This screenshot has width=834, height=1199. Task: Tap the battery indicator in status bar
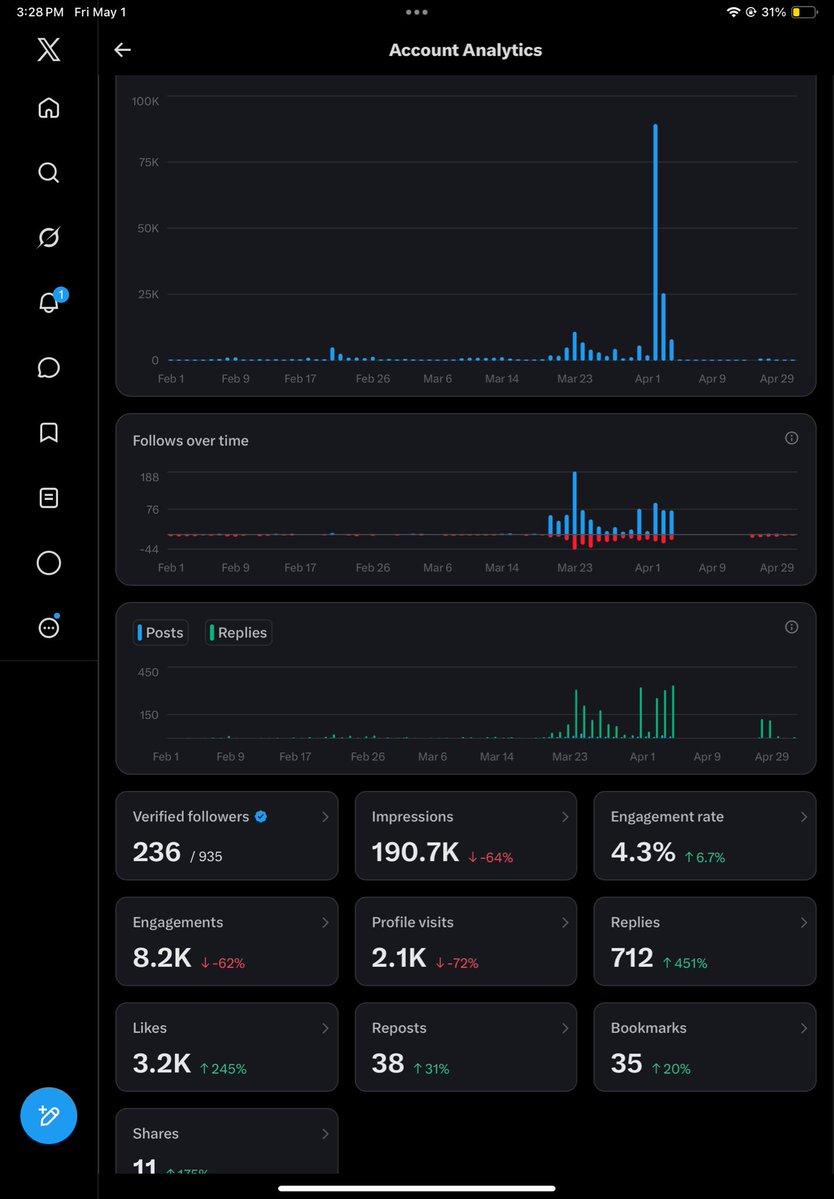tap(804, 12)
